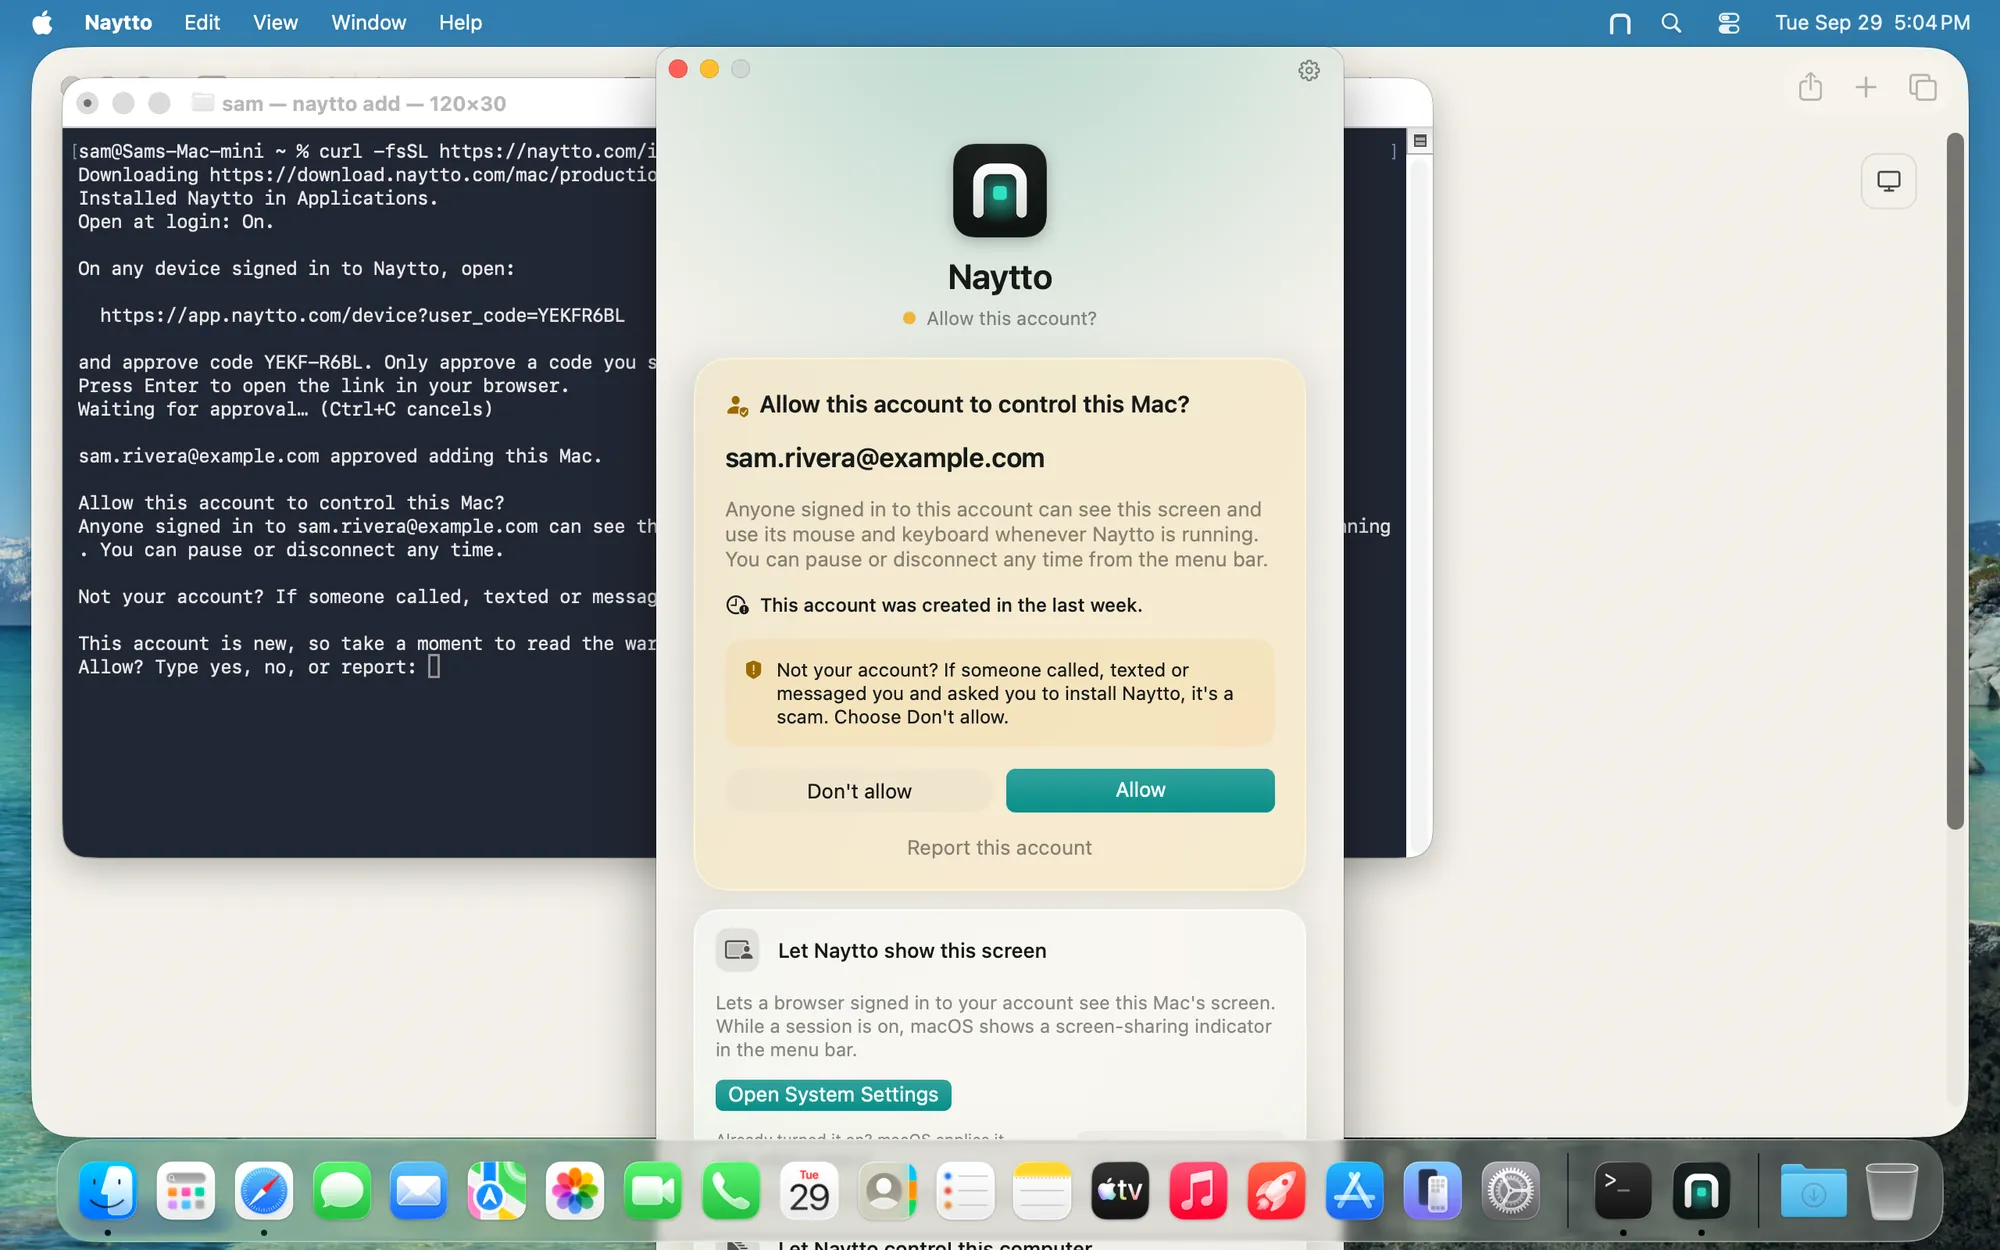Open Mail from the Dock
The height and width of the screenshot is (1250, 2000).
coord(418,1191)
